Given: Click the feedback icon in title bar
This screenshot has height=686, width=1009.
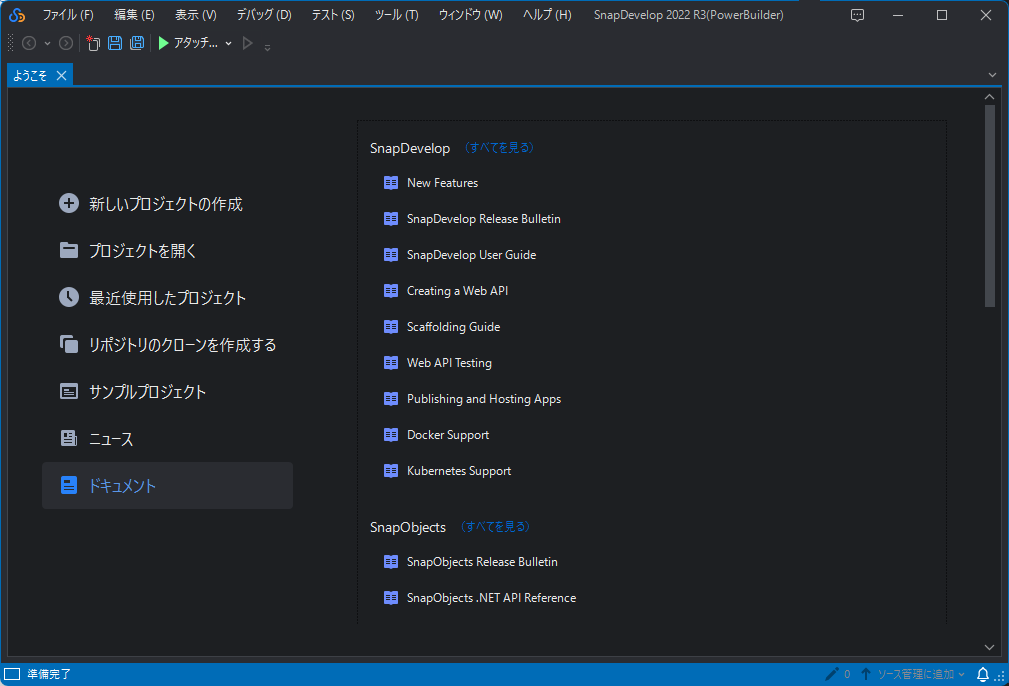Looking at the screenshot, I should (x=857, y=15).
